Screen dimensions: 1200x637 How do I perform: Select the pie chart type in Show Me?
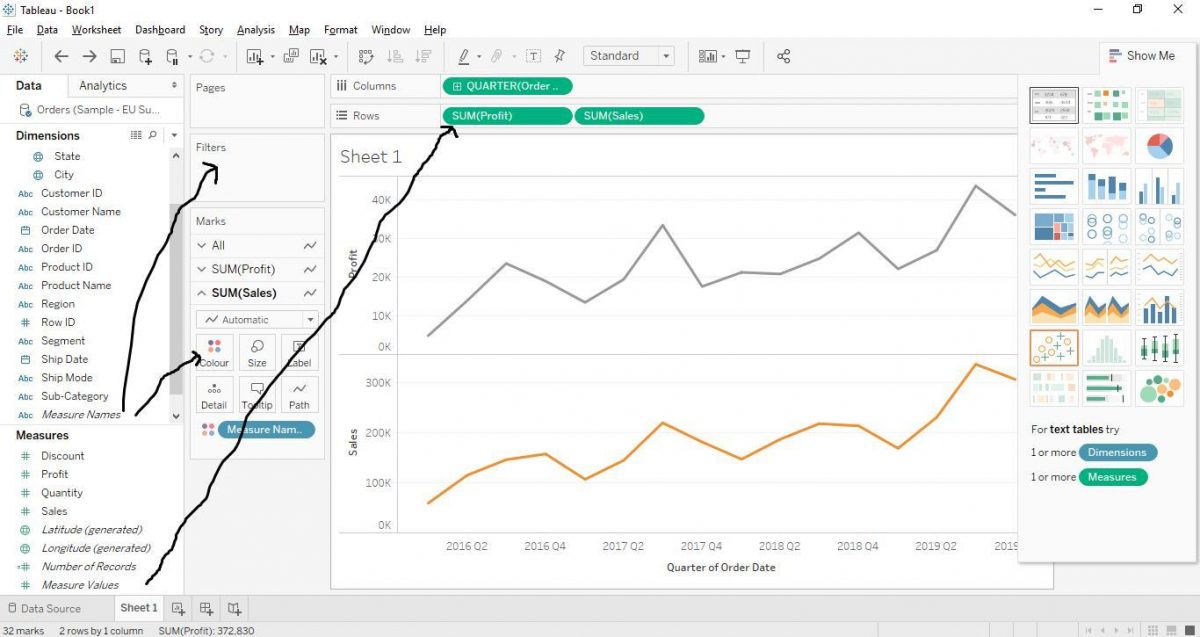coord(1159,145)
